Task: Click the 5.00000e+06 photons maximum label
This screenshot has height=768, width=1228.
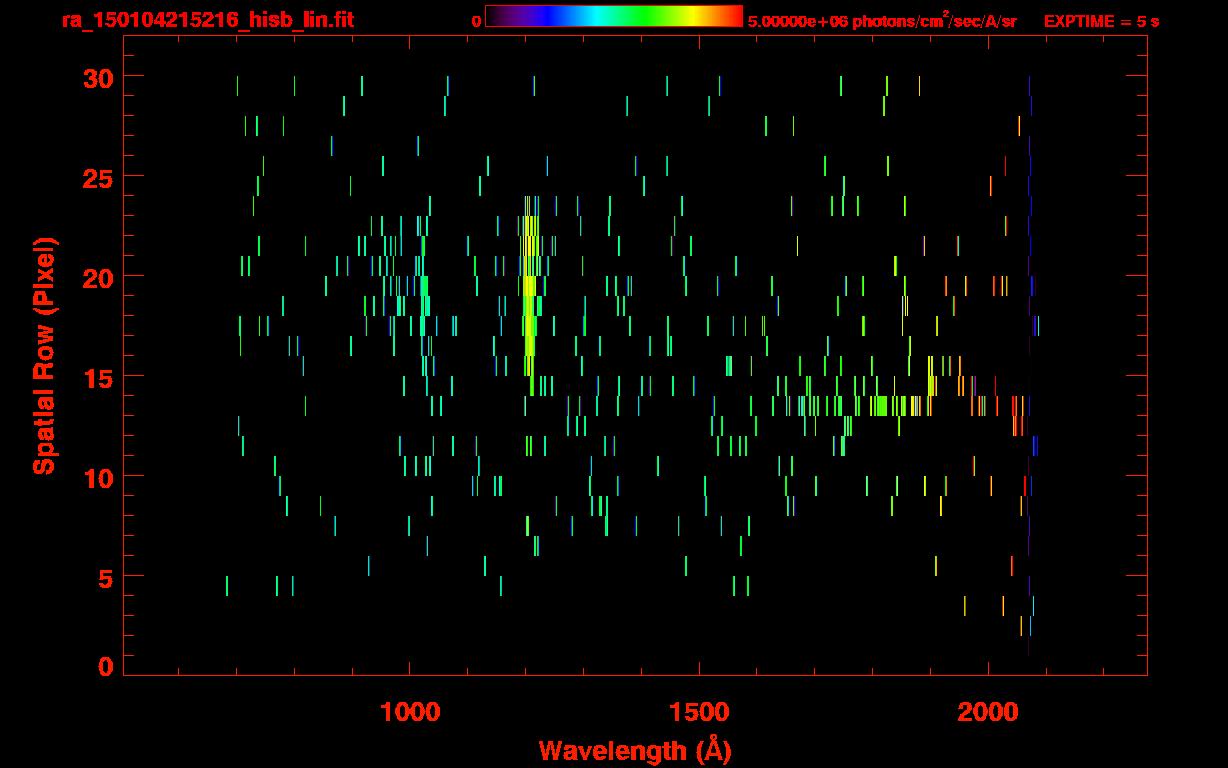Action: pyautogui.click(x=881, y=21)
